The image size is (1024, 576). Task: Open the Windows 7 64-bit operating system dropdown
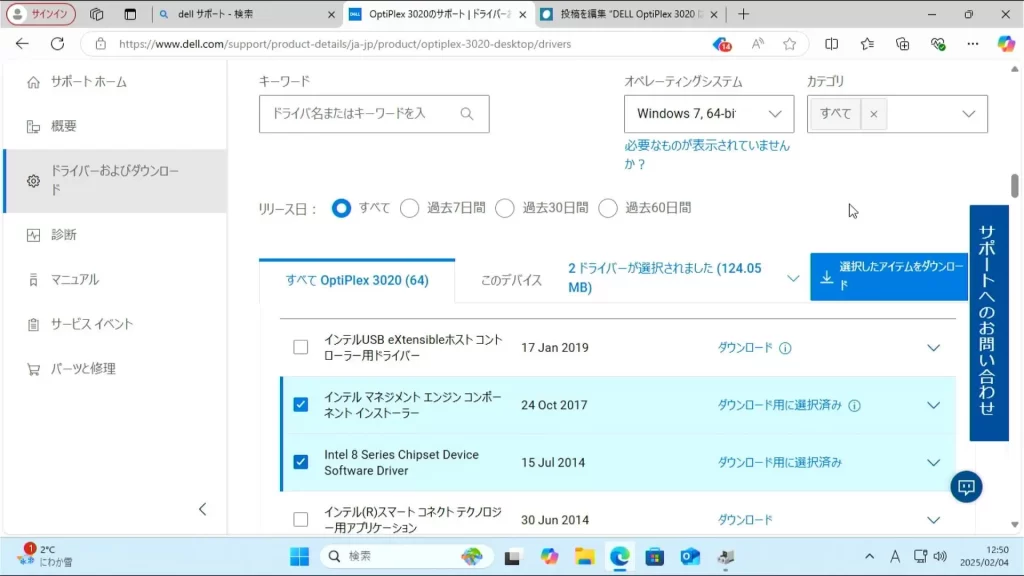709,114
